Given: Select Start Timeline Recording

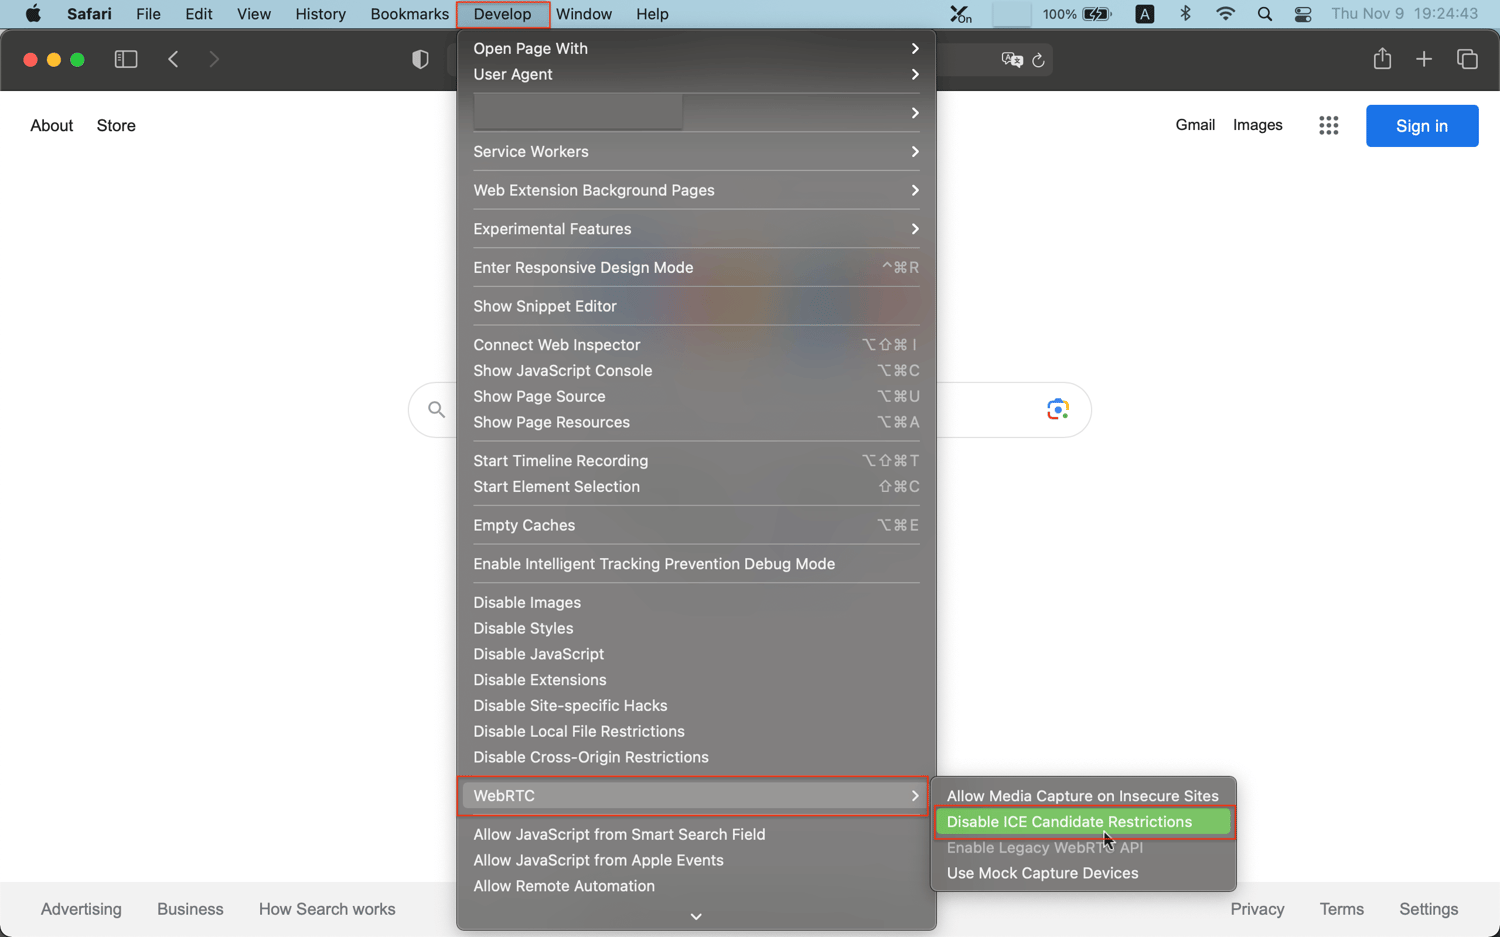Looking at the screenshot, I should coord(696,461).
